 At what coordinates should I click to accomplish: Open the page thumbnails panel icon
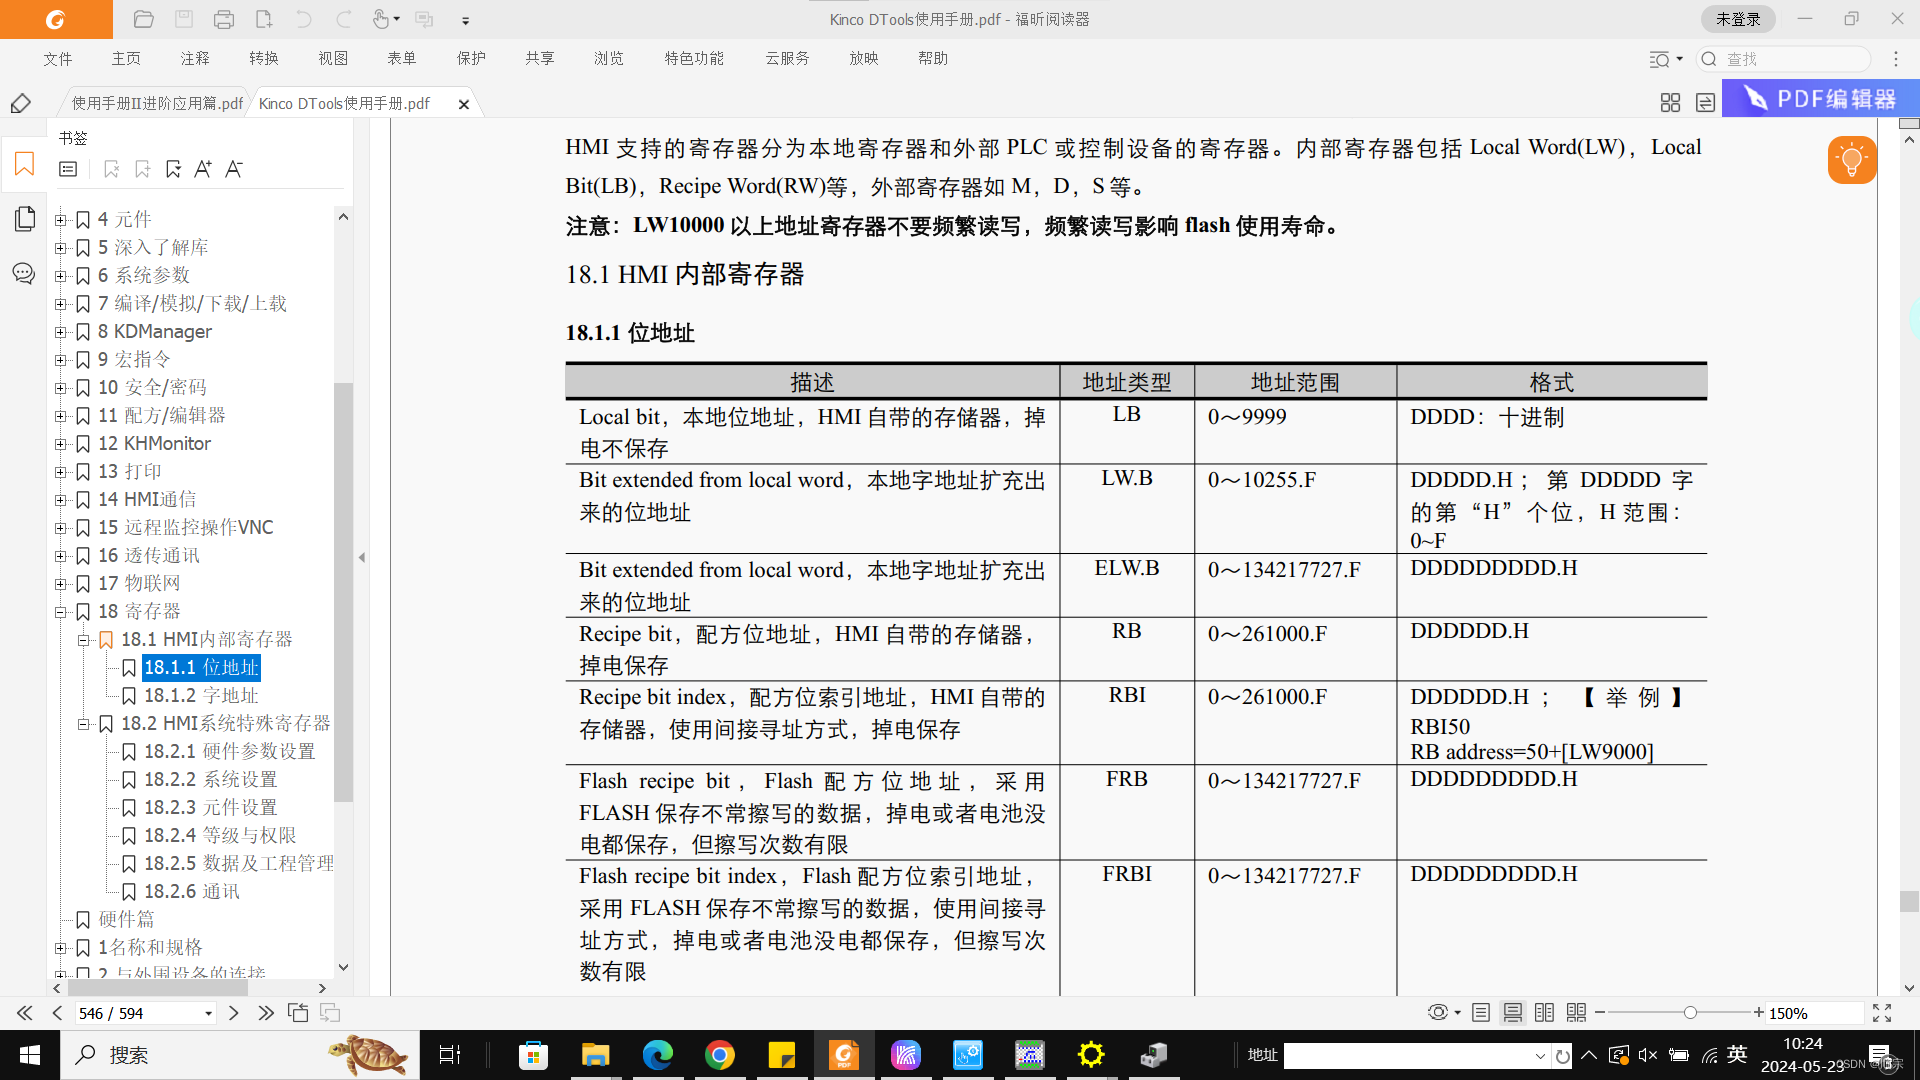[x=24, y=218]
